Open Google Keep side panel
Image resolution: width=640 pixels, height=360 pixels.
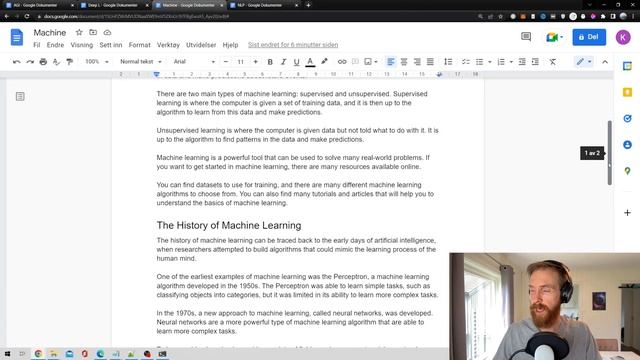[627, 92]
